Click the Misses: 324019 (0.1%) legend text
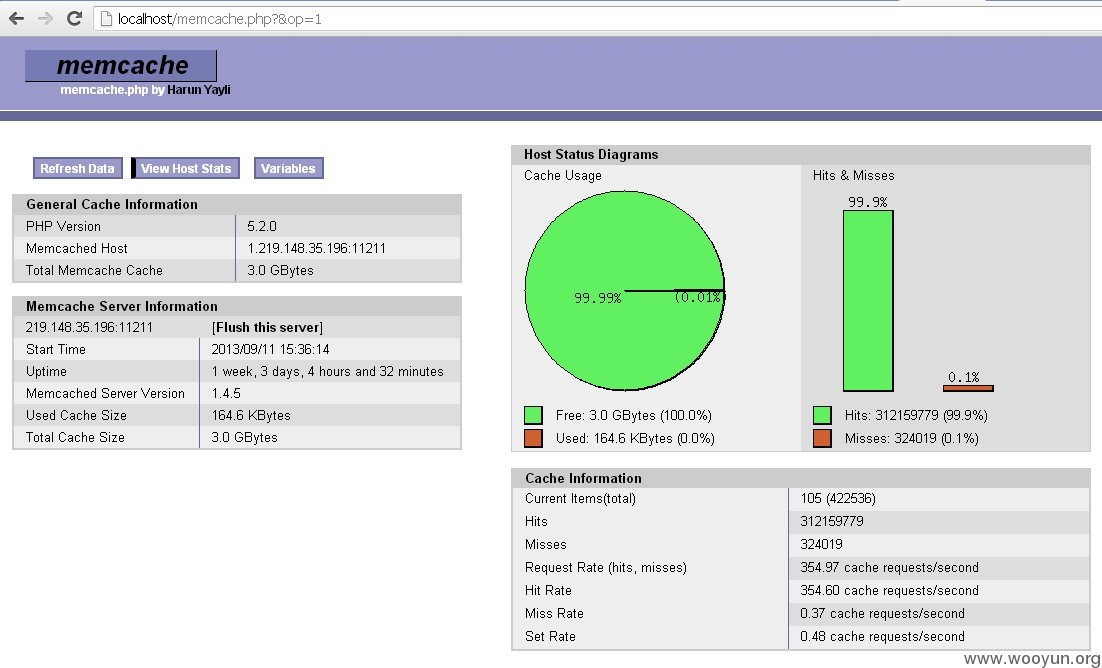 point(912,439)
